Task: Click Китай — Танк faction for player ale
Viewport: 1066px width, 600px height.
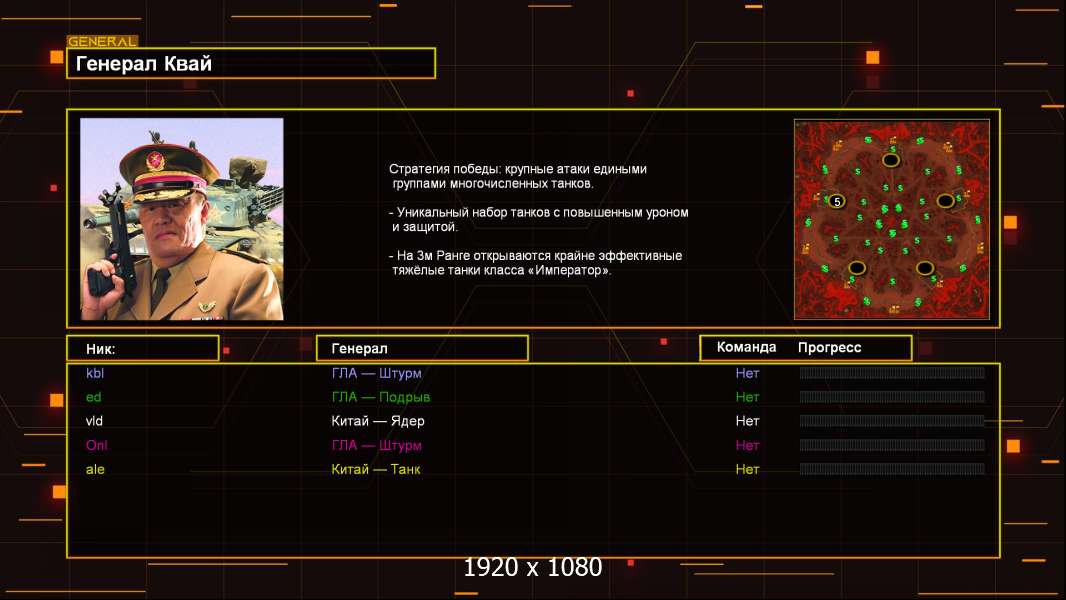Action: click(x=376, y=469)
